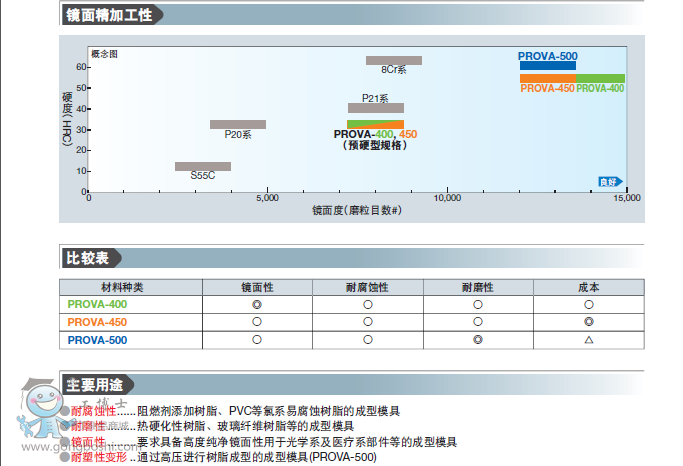Click the PROVA-400 table row name
The width and height of the screenshot is (683, 466).
click(x=97, y=304)
